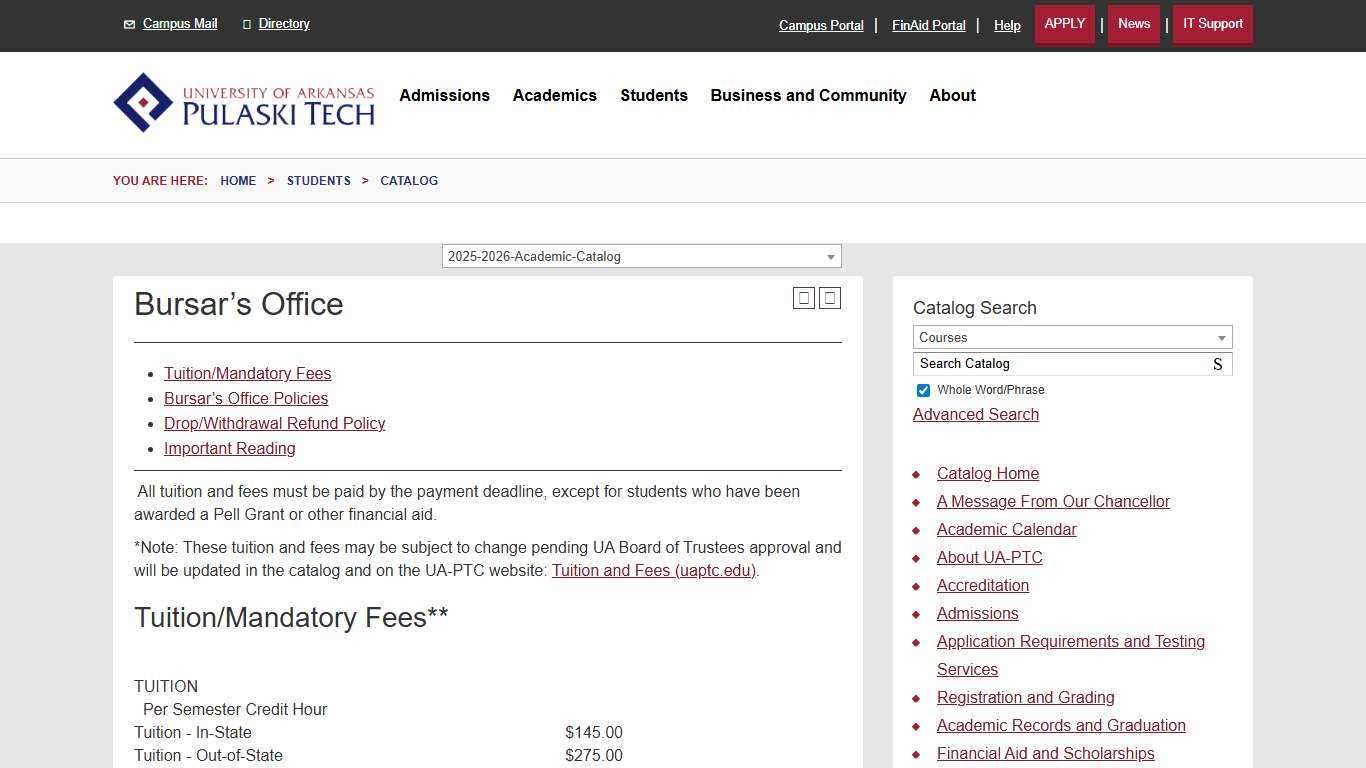Open the IT Support button

(1212, 24)
